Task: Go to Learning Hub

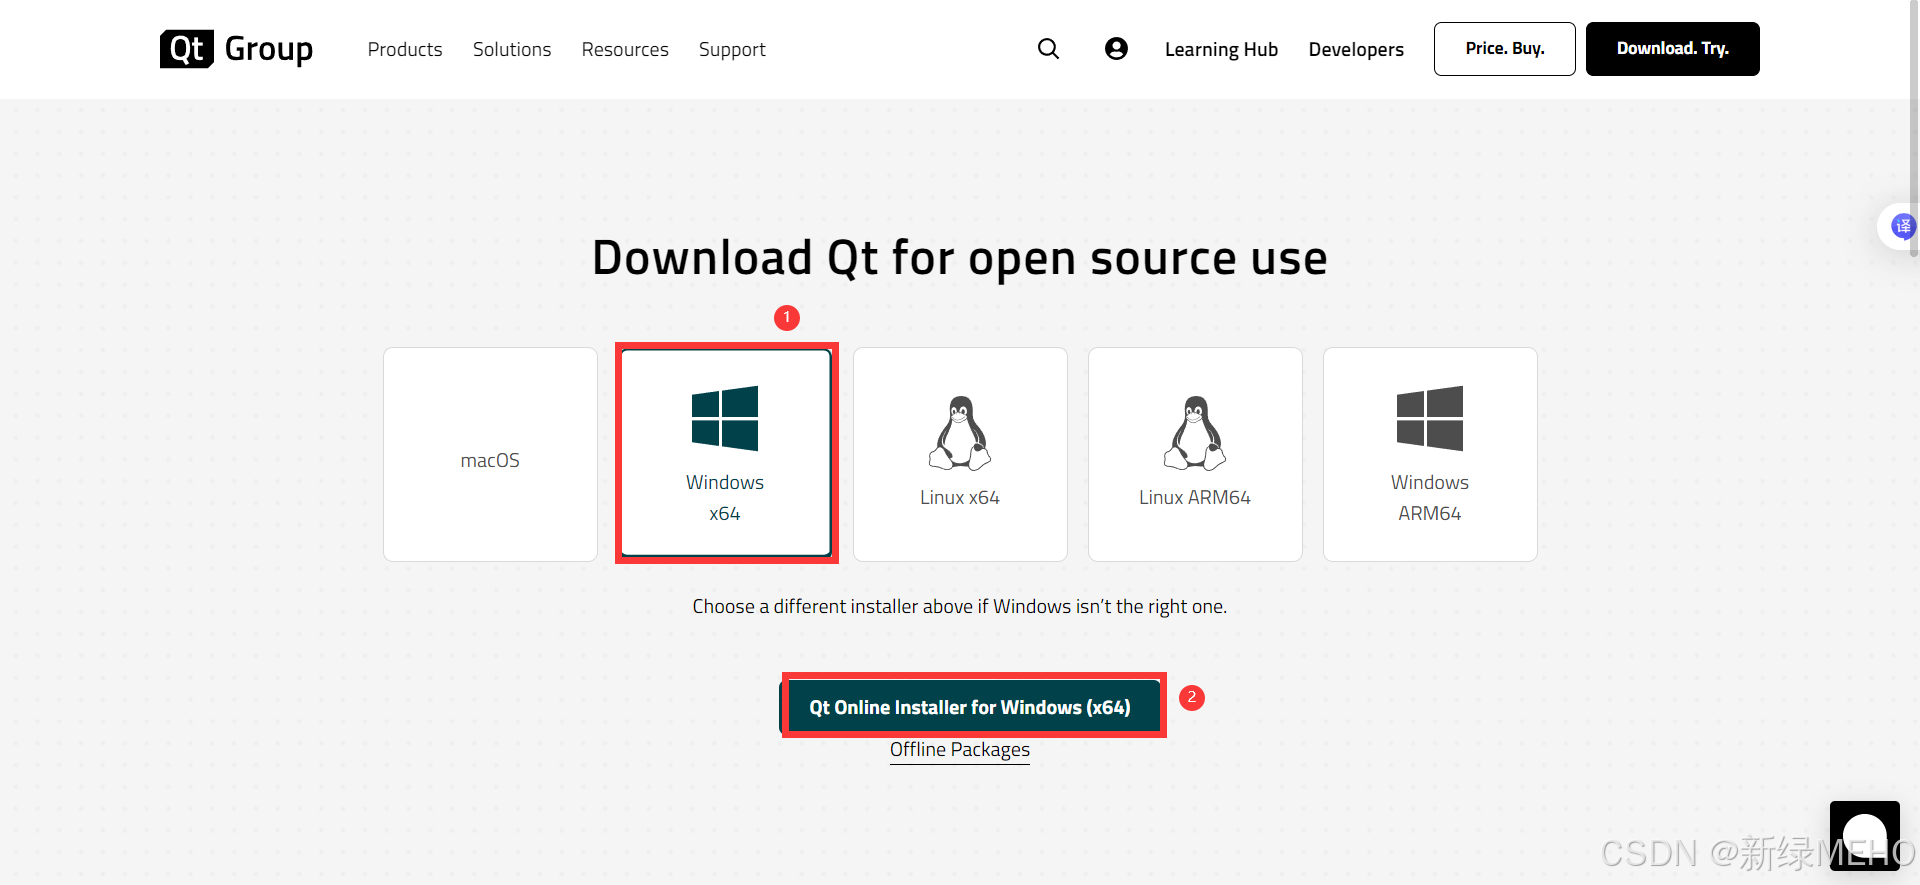Action: 1221,49
